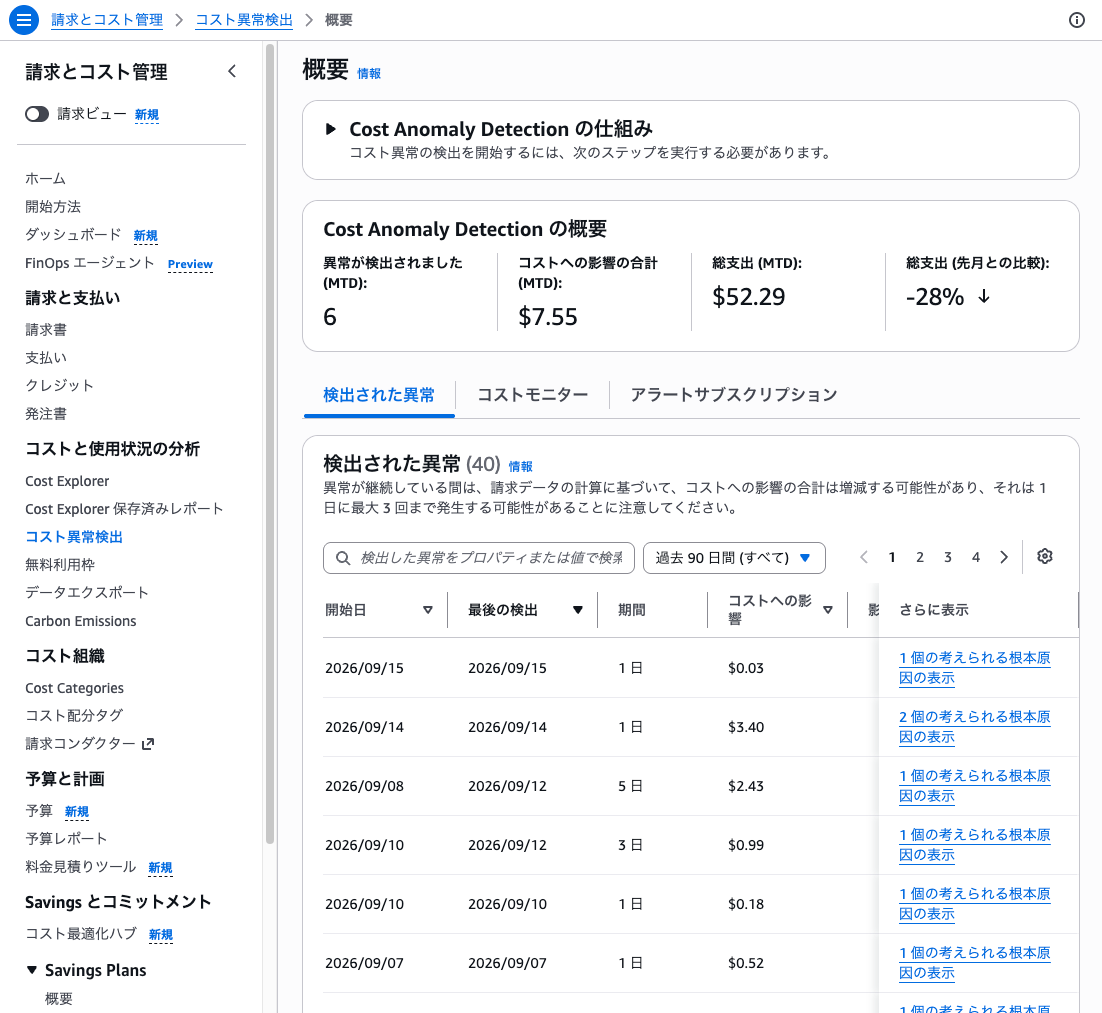Go to page 3 of anomalies
This screenshot has height=1013, width=1102.
coord(947,557)
